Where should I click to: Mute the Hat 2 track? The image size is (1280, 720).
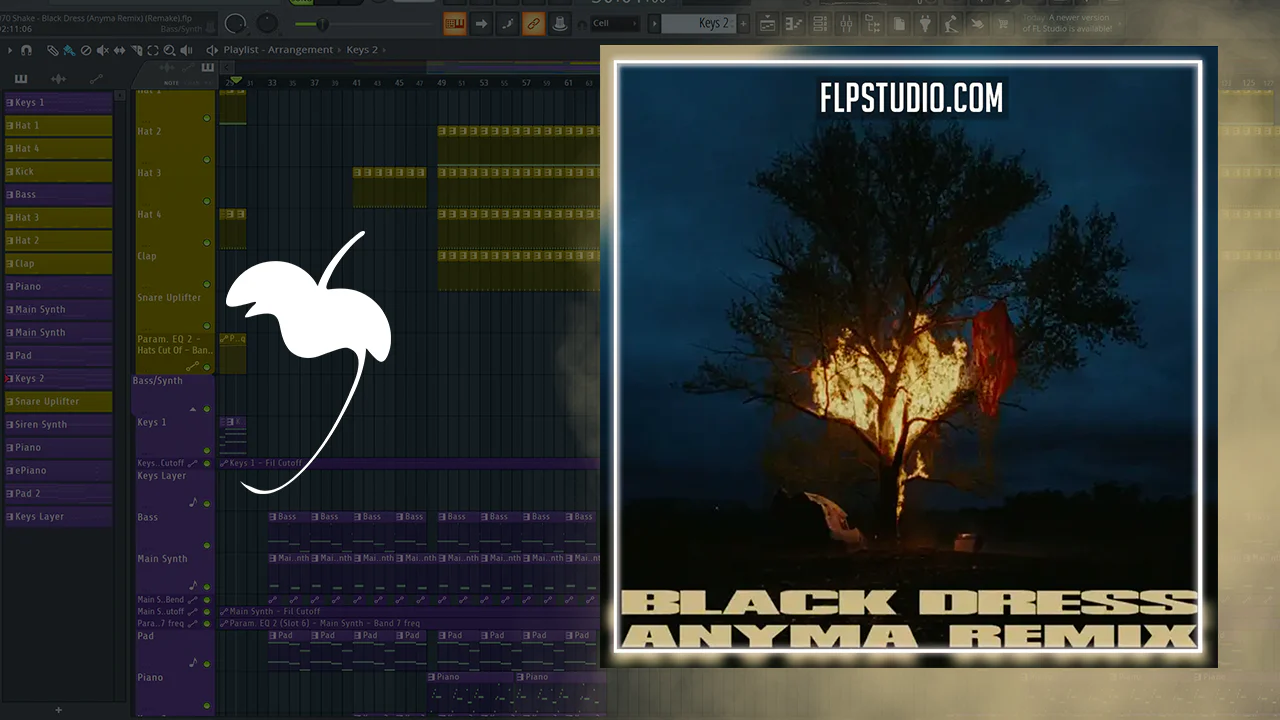tap(207, 160)
